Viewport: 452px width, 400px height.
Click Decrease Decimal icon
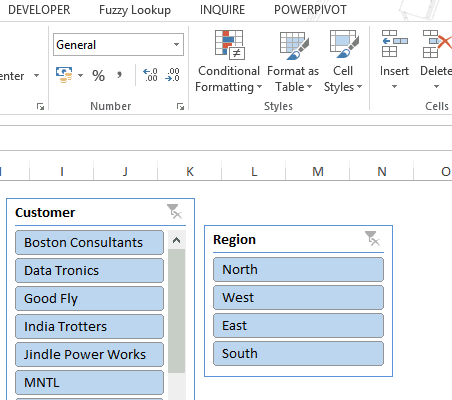click(x=172, y=75)
